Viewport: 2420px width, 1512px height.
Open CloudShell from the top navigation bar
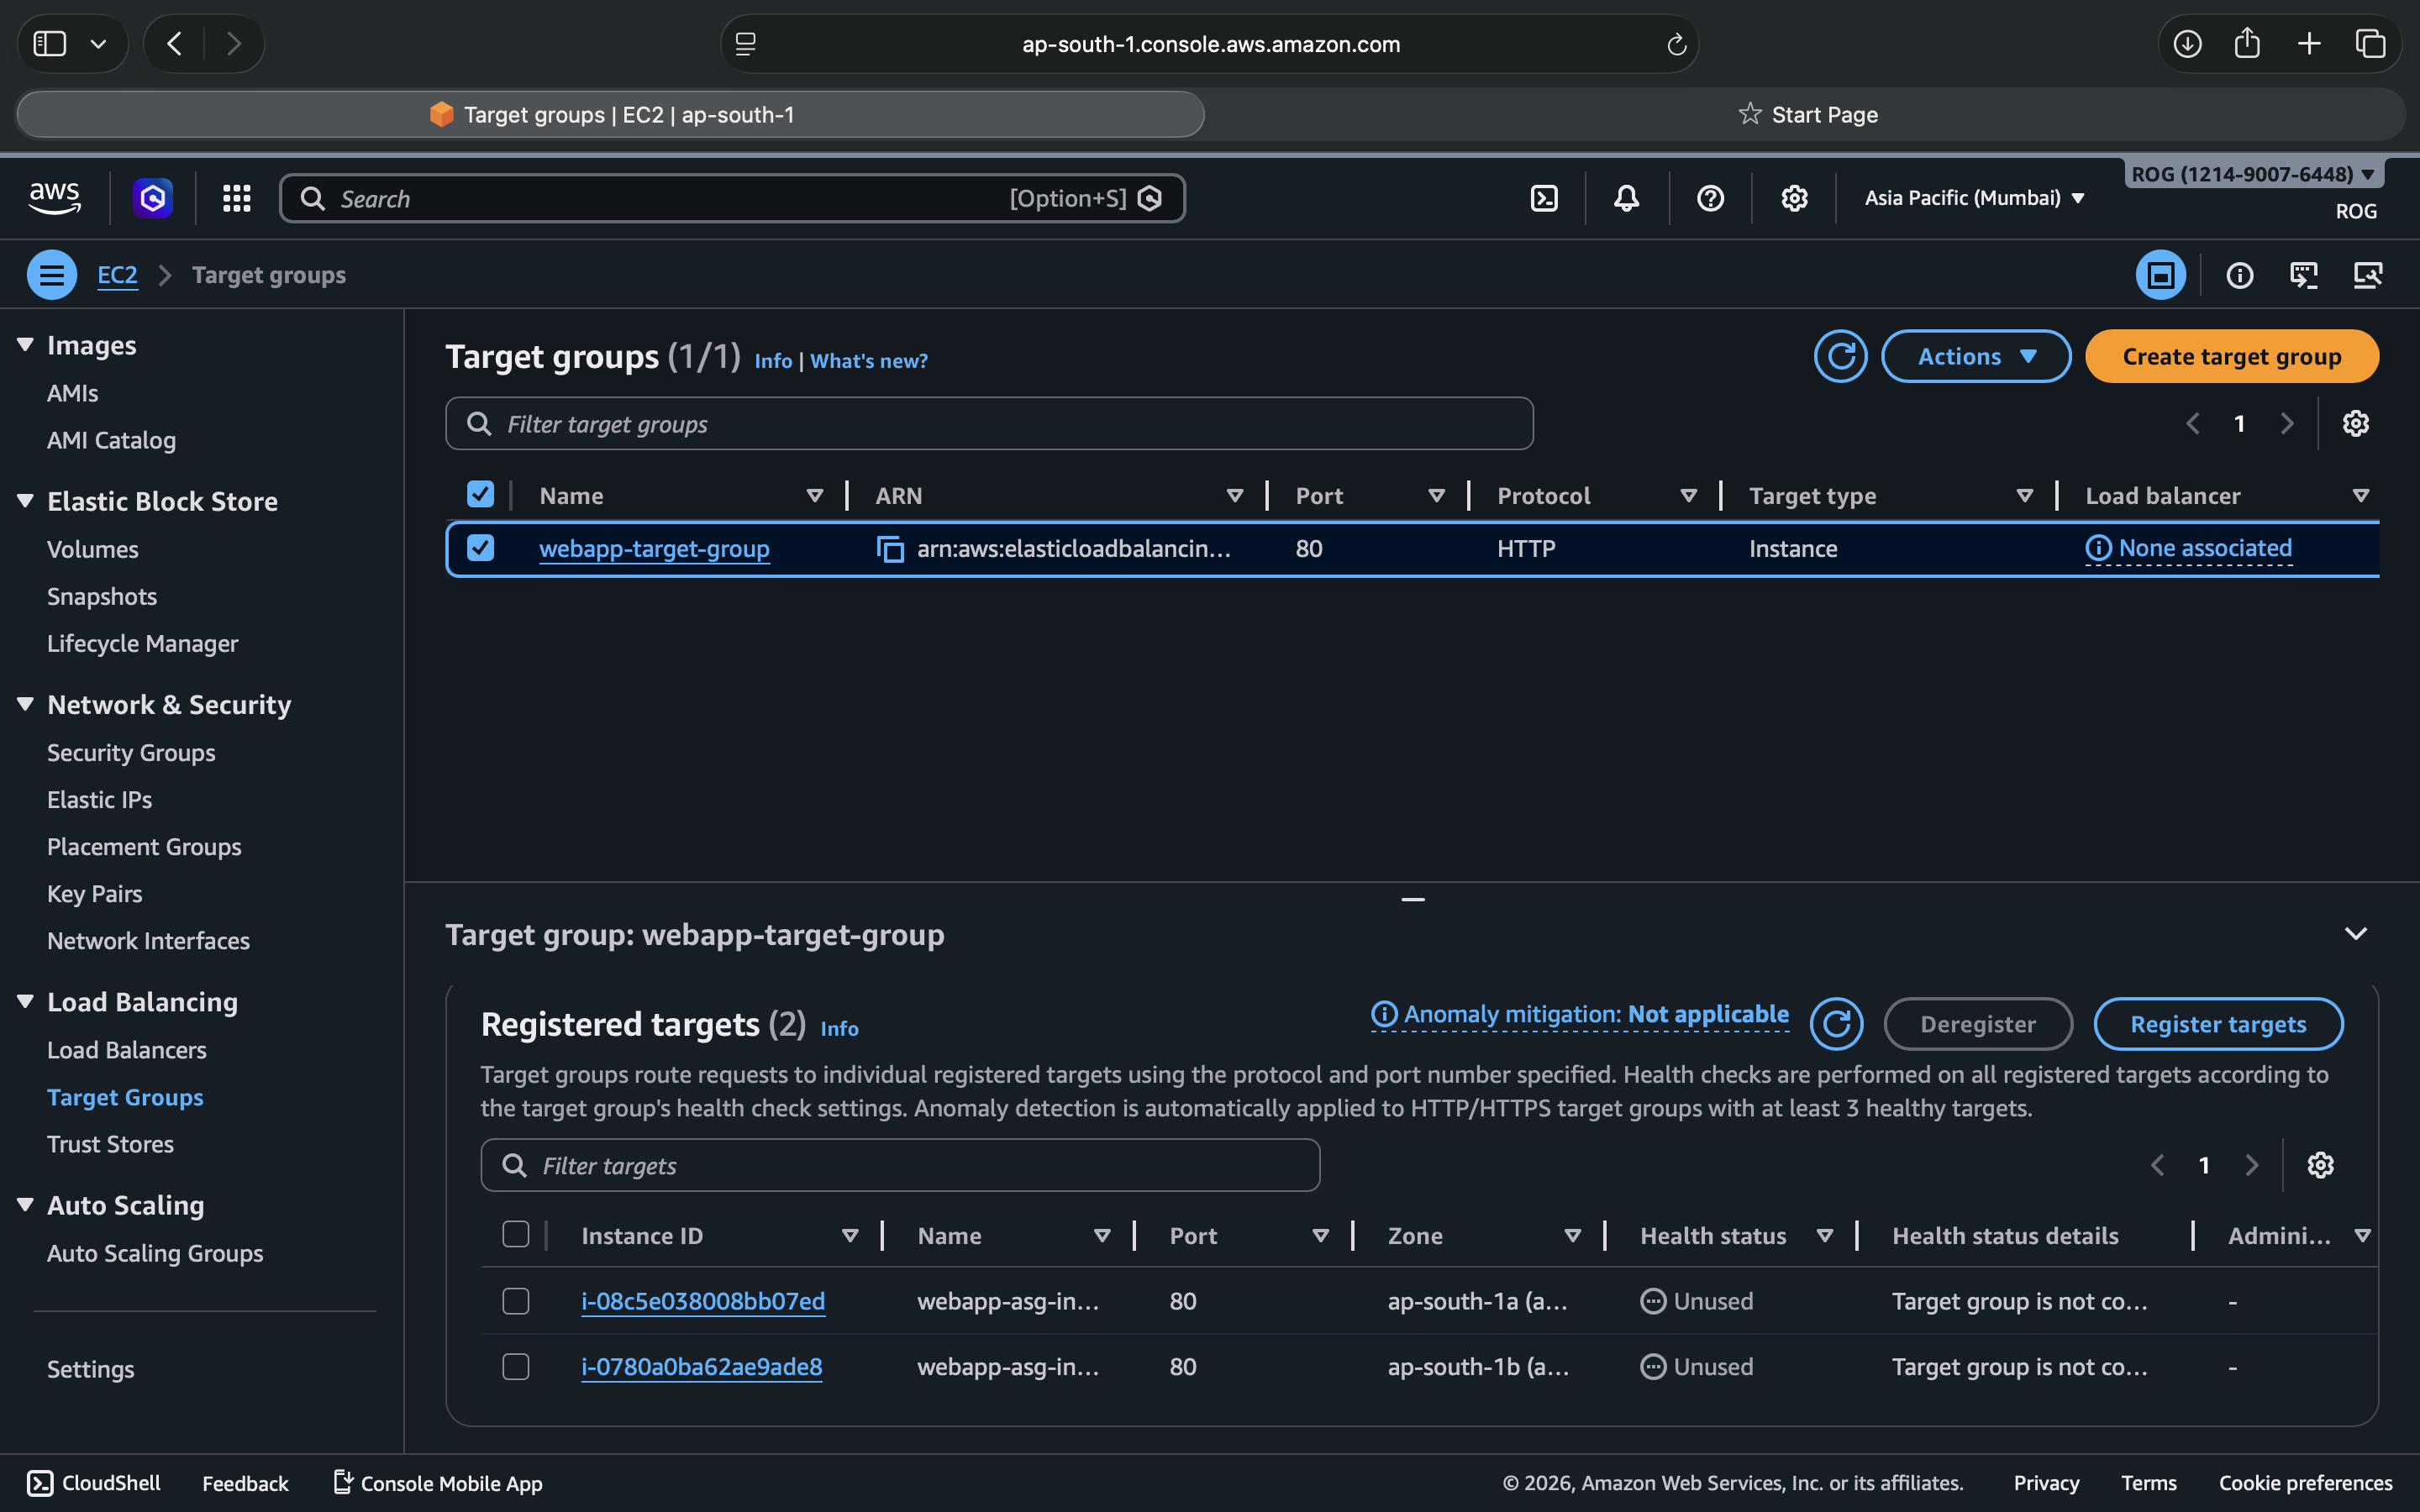point(1544,198)
